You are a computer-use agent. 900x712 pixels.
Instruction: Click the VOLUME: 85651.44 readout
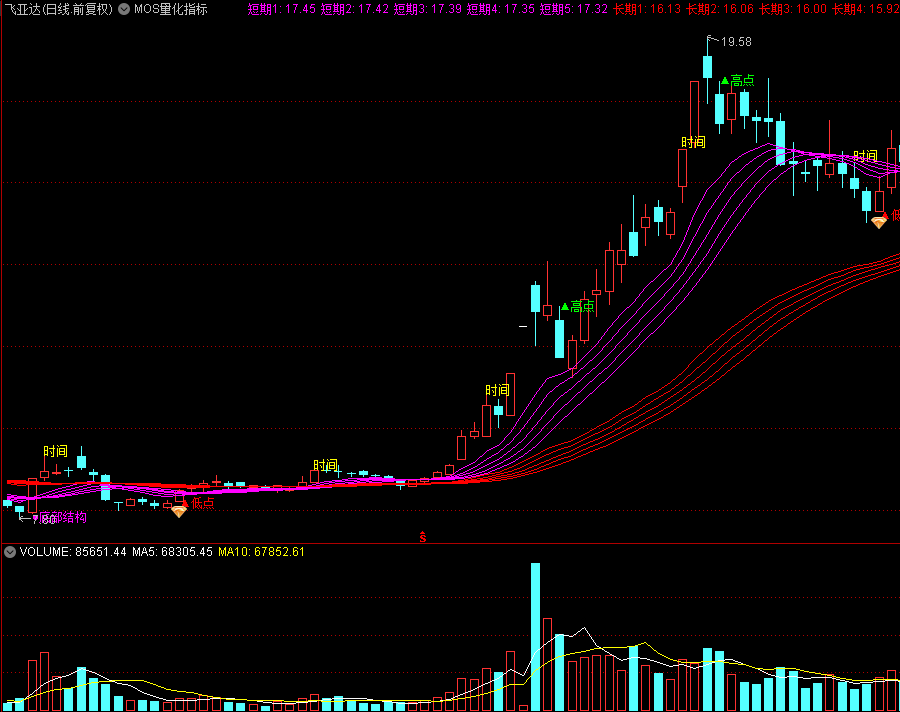coord(73,552)
